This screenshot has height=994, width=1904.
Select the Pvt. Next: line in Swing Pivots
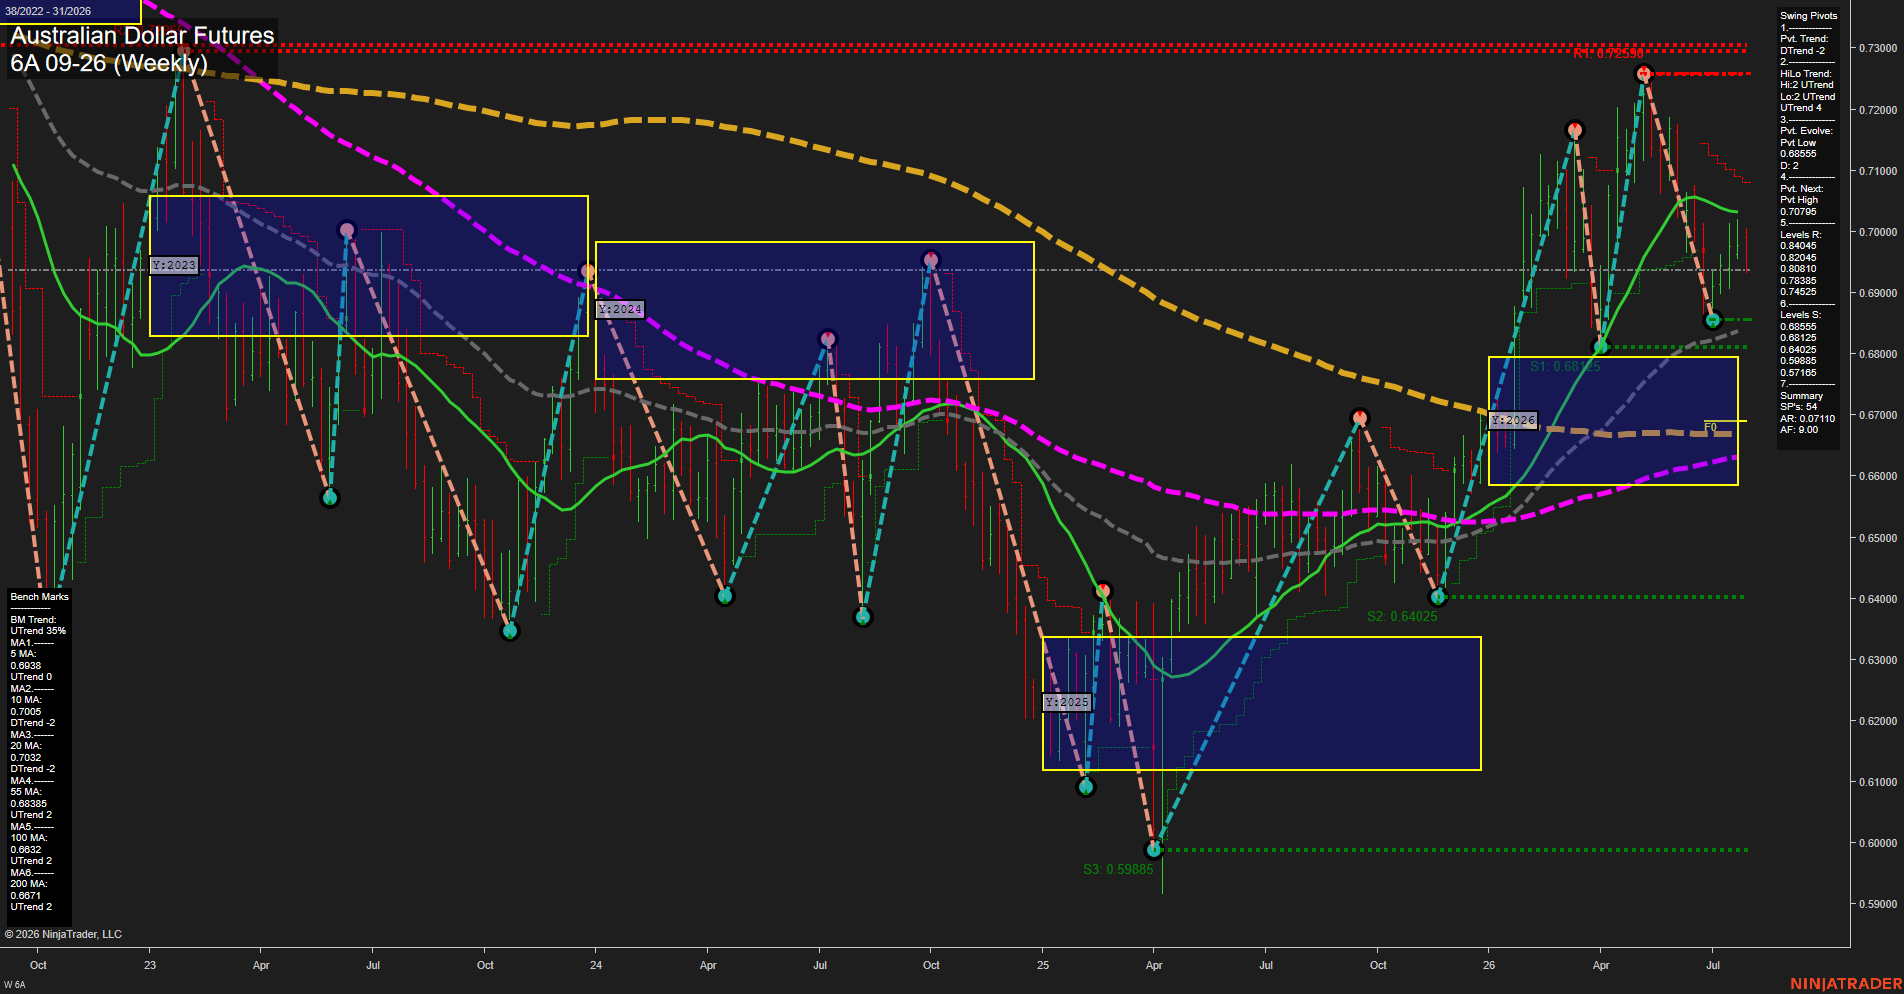click(1801, 189)
